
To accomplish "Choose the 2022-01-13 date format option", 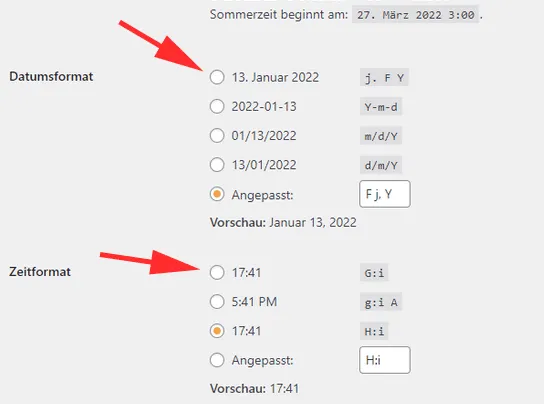I will pyautogui.click(x=217, y=106).
